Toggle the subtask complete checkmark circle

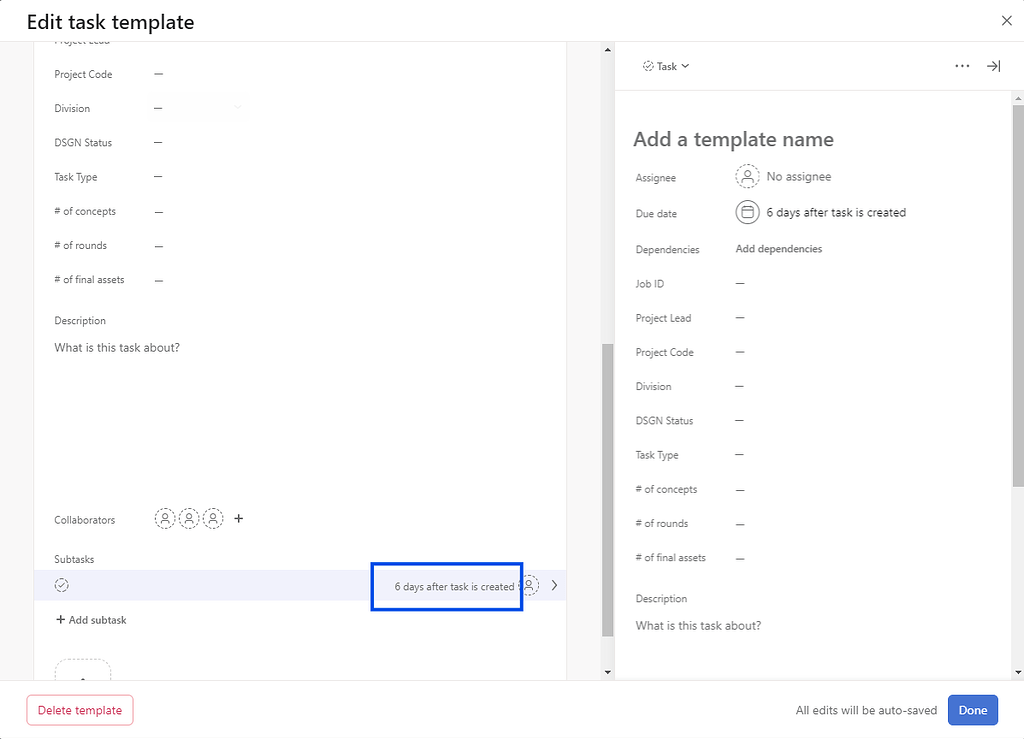pos(62,585)
